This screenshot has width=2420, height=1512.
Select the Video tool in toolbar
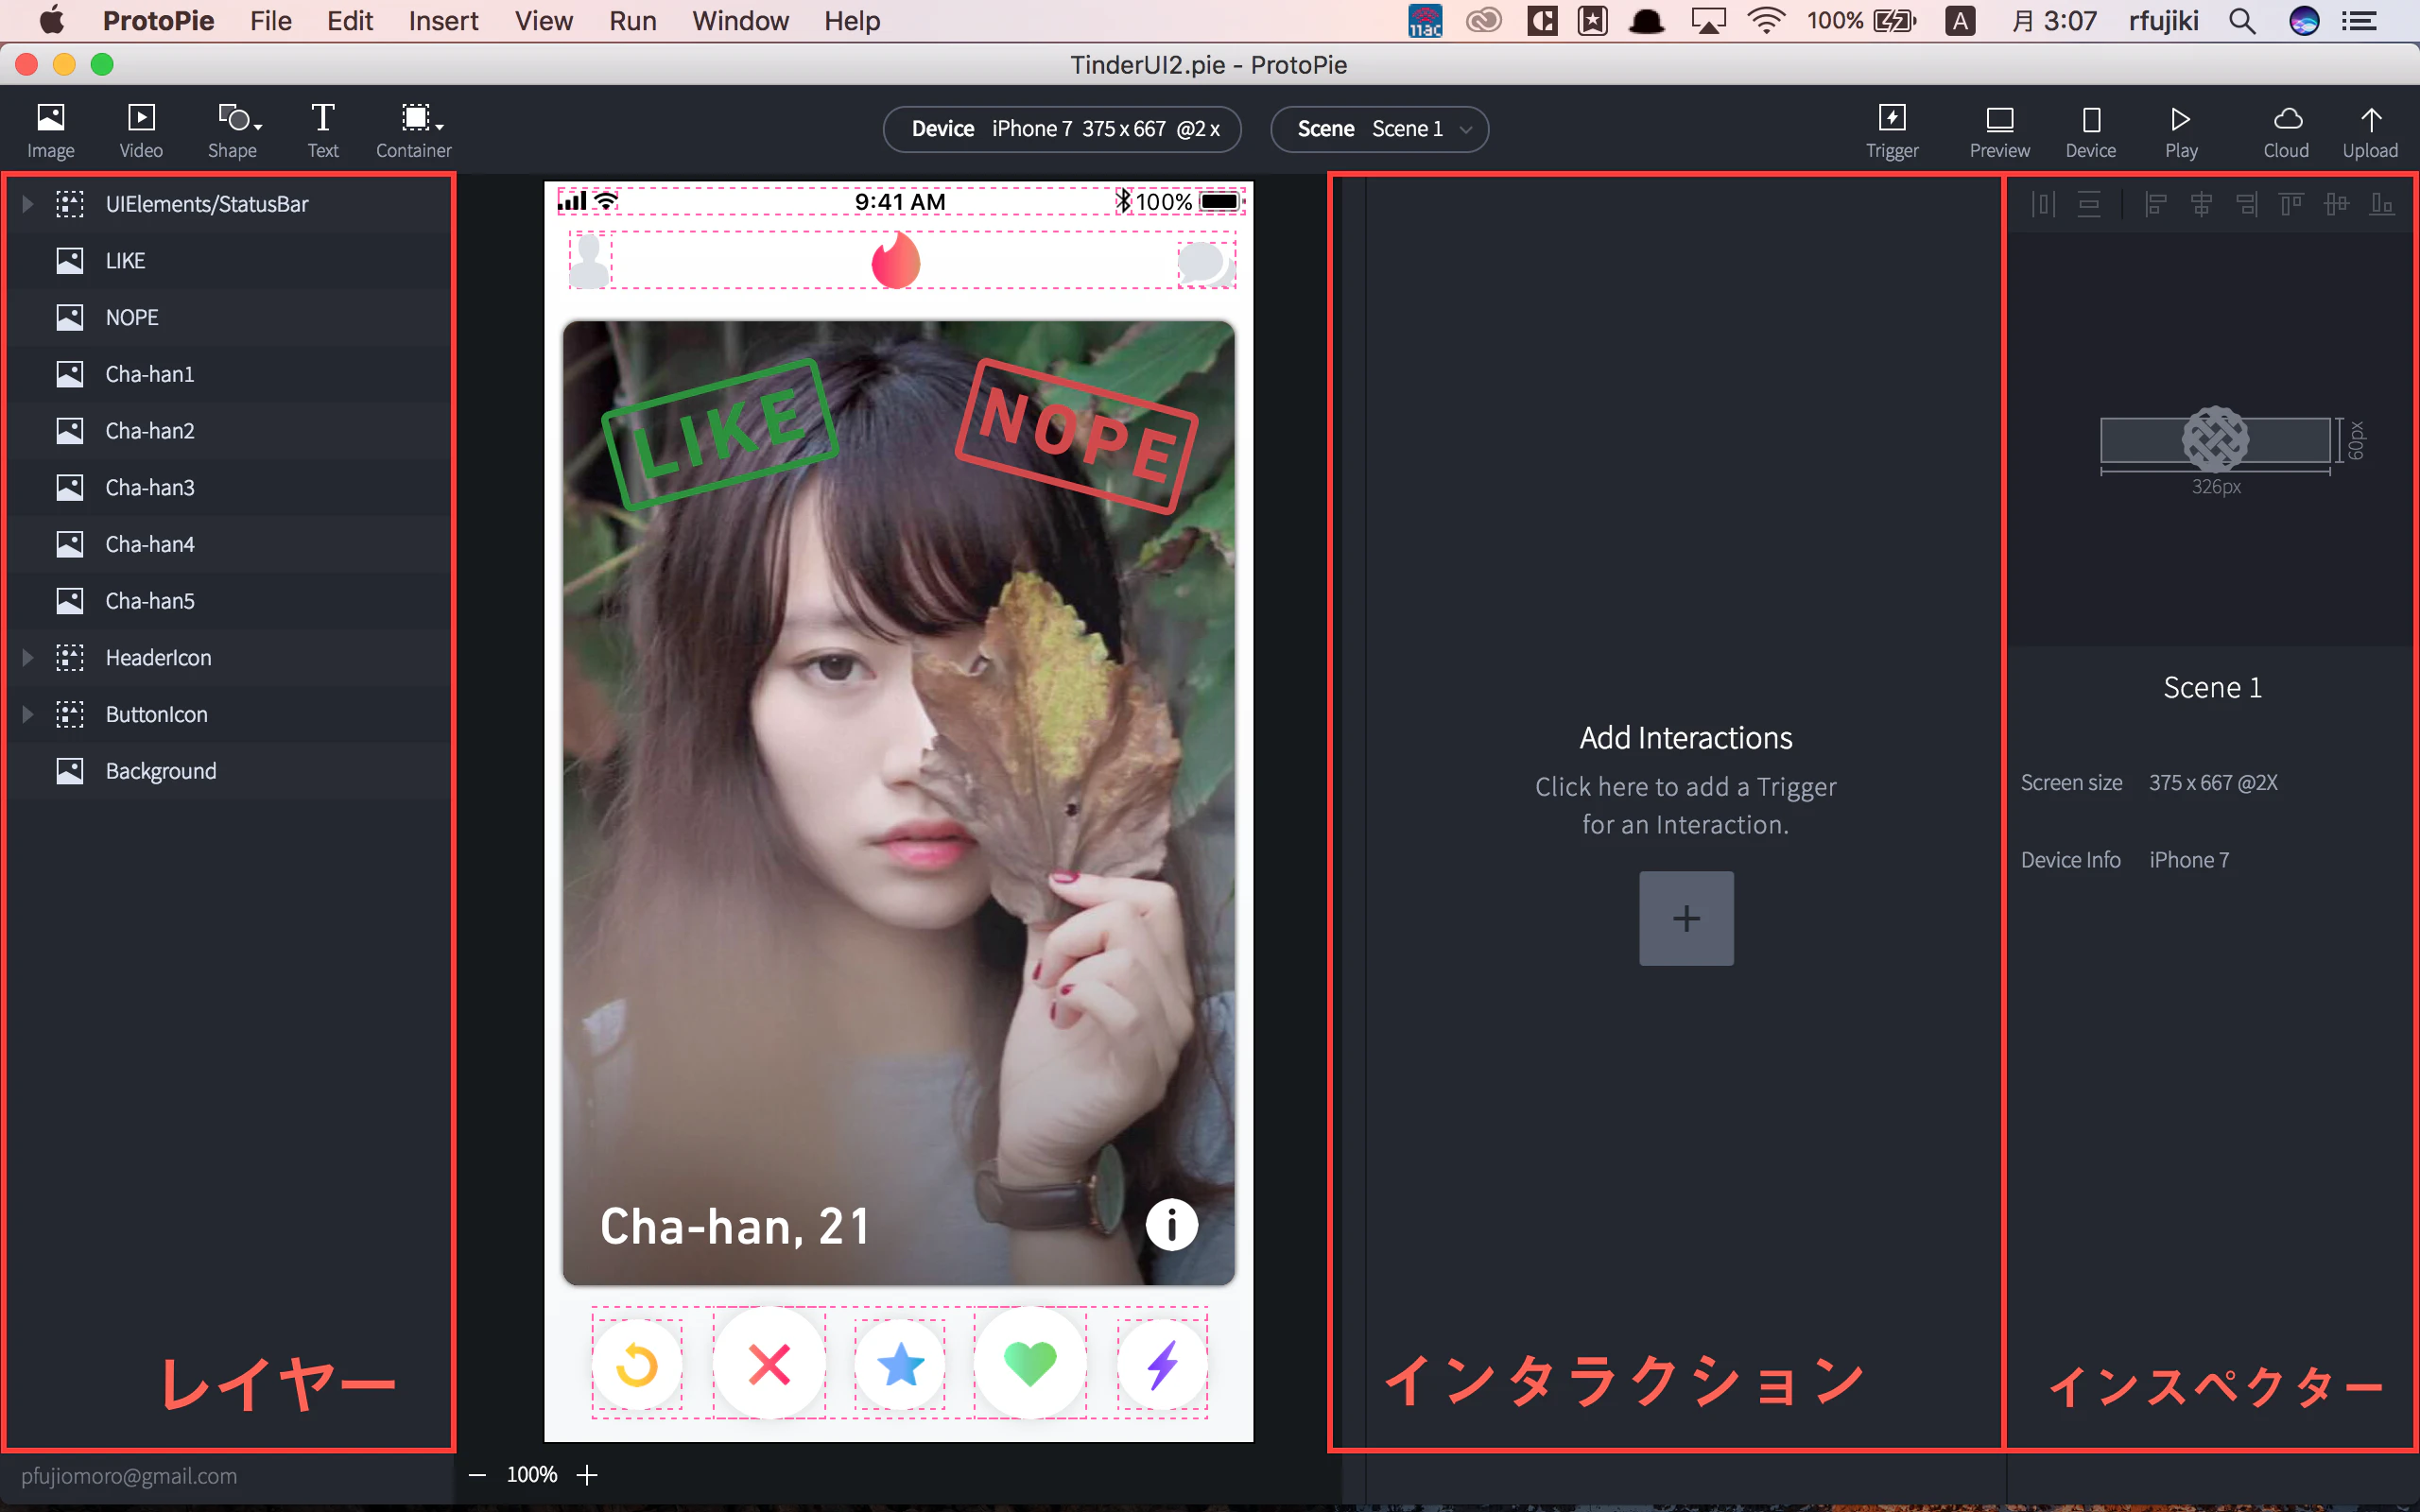(141, 130)
